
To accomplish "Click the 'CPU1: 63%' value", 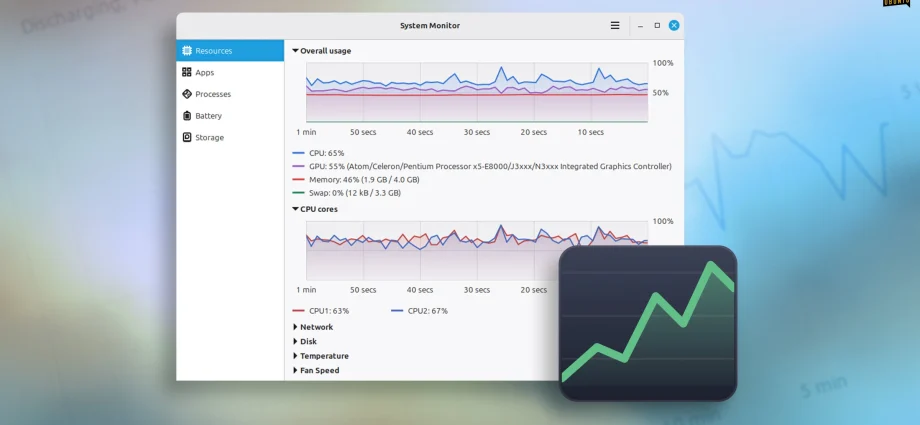I will (329, 311).
